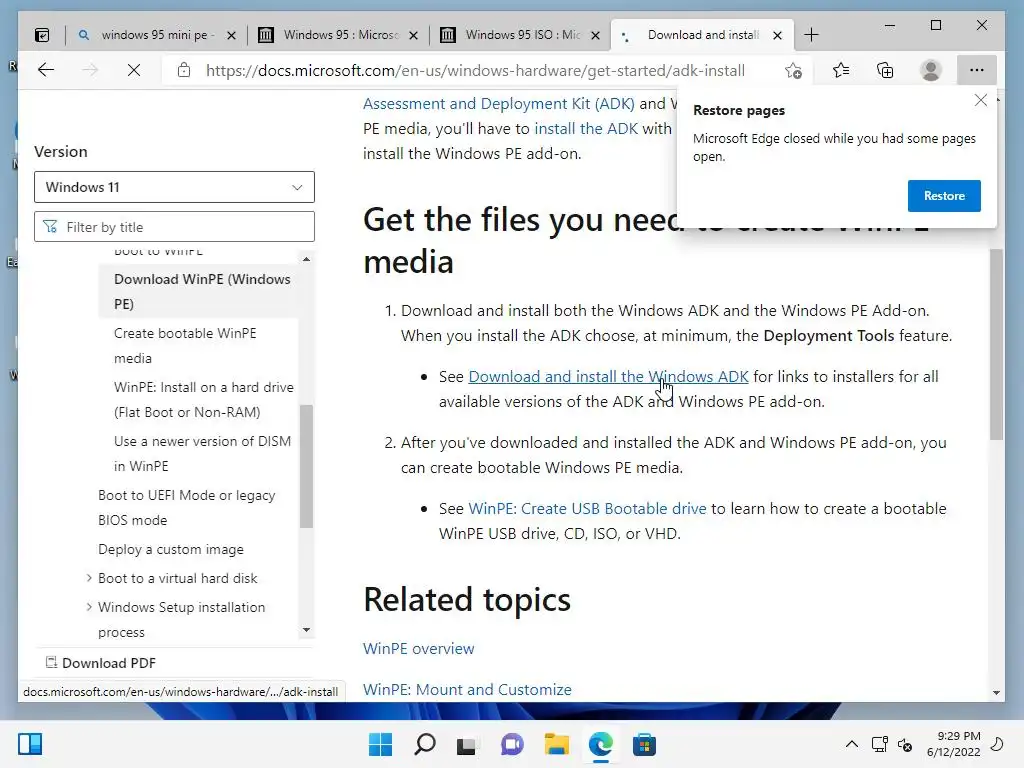The image size is (1024, 768).
Task: Open the Collections panel
Action: (x=885, y=70)
